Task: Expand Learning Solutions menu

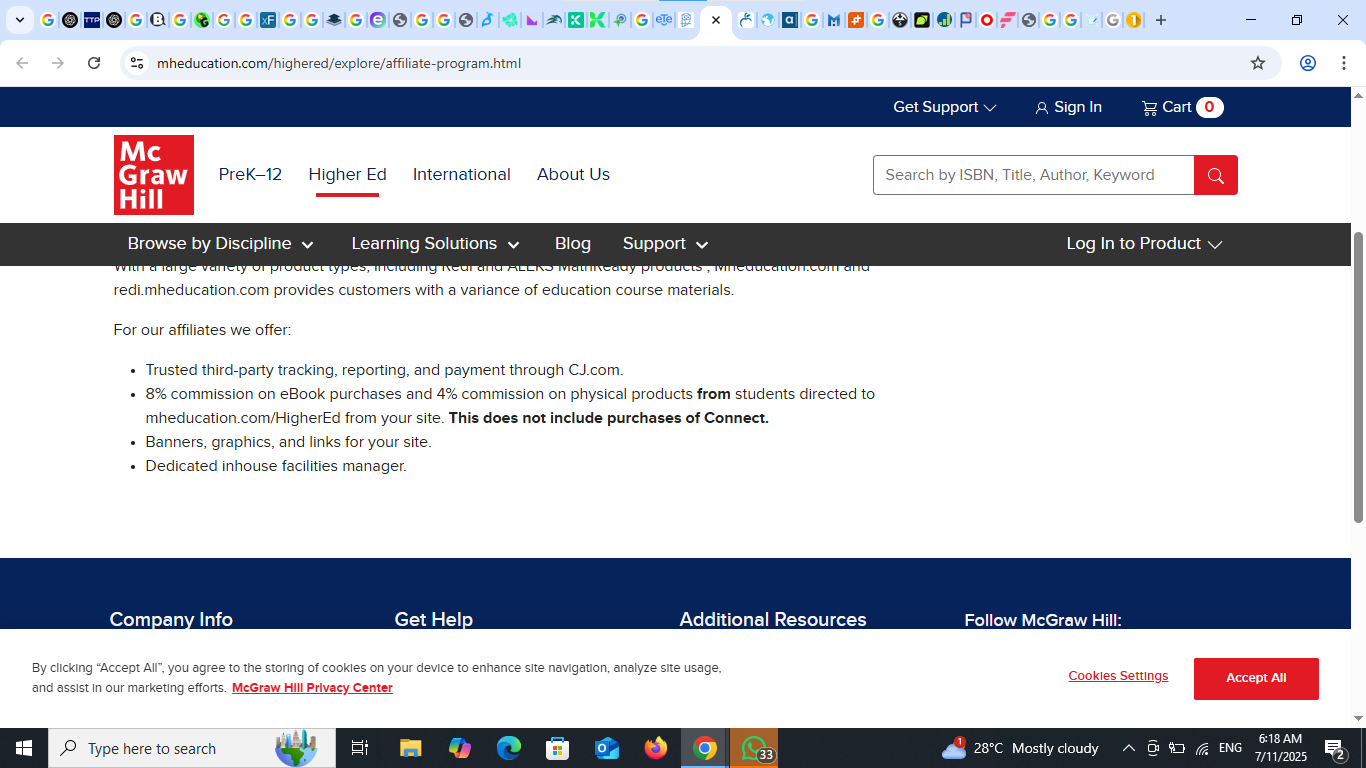Action: [x=435, y=244]
